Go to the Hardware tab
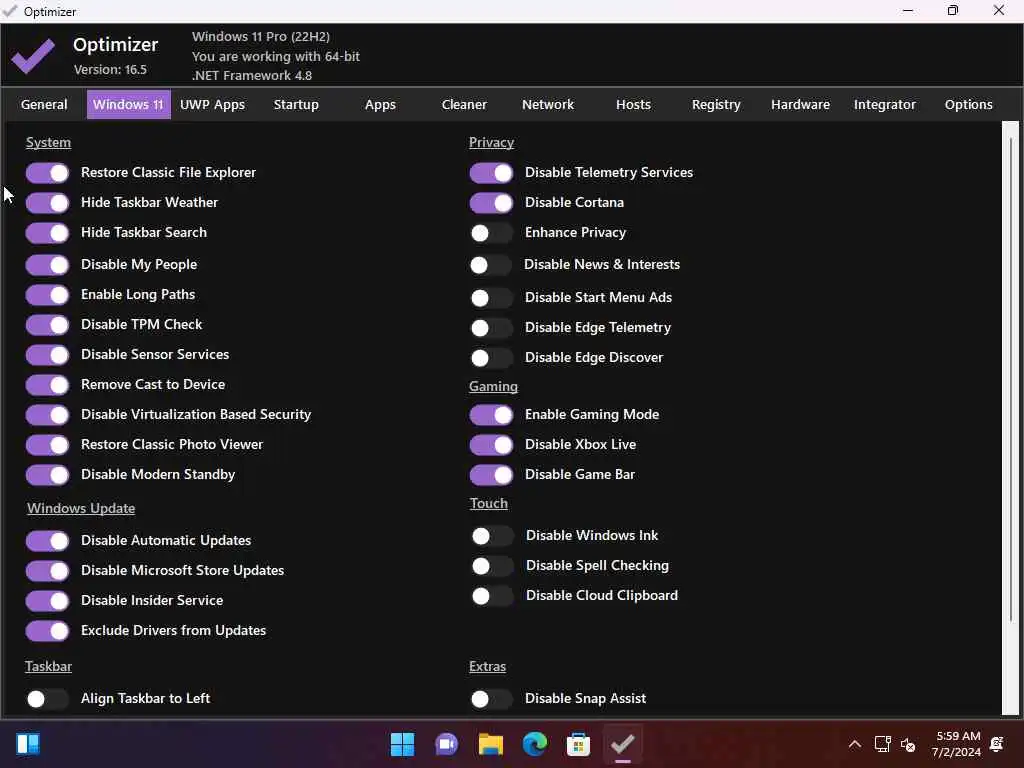The image size is (1024, 768). click(801, 104)
